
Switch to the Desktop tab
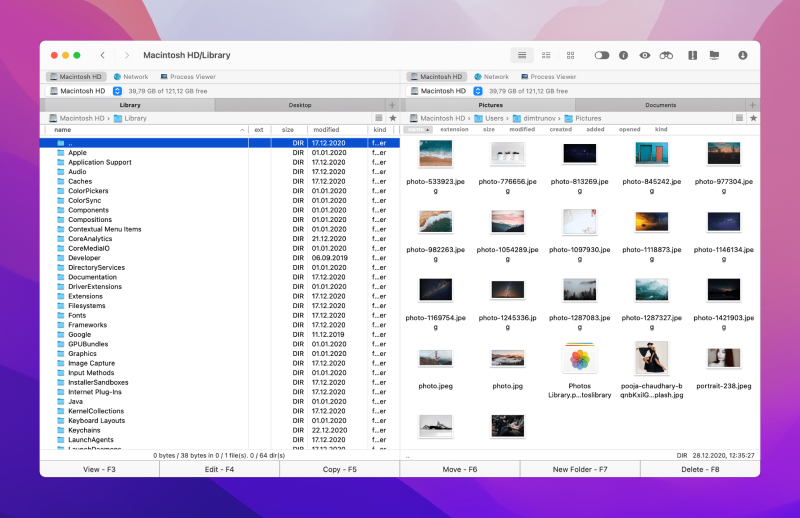point(300,105)
